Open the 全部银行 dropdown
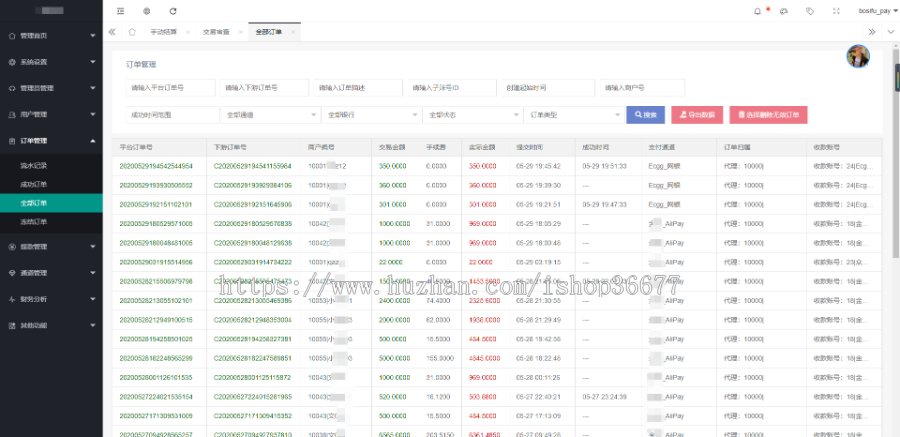Viewport: 900px width, 437px height. pos(371,115)
